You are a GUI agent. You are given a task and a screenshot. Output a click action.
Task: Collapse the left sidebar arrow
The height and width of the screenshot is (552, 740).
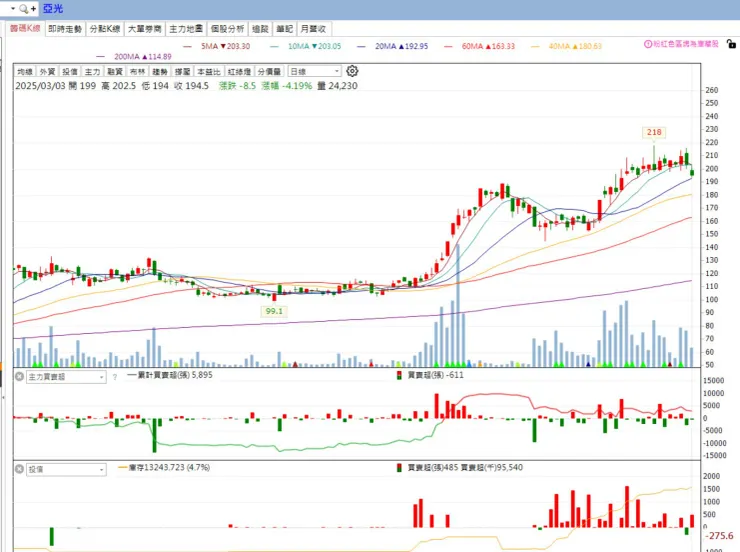pyautogui.click(x=3, y=397)
